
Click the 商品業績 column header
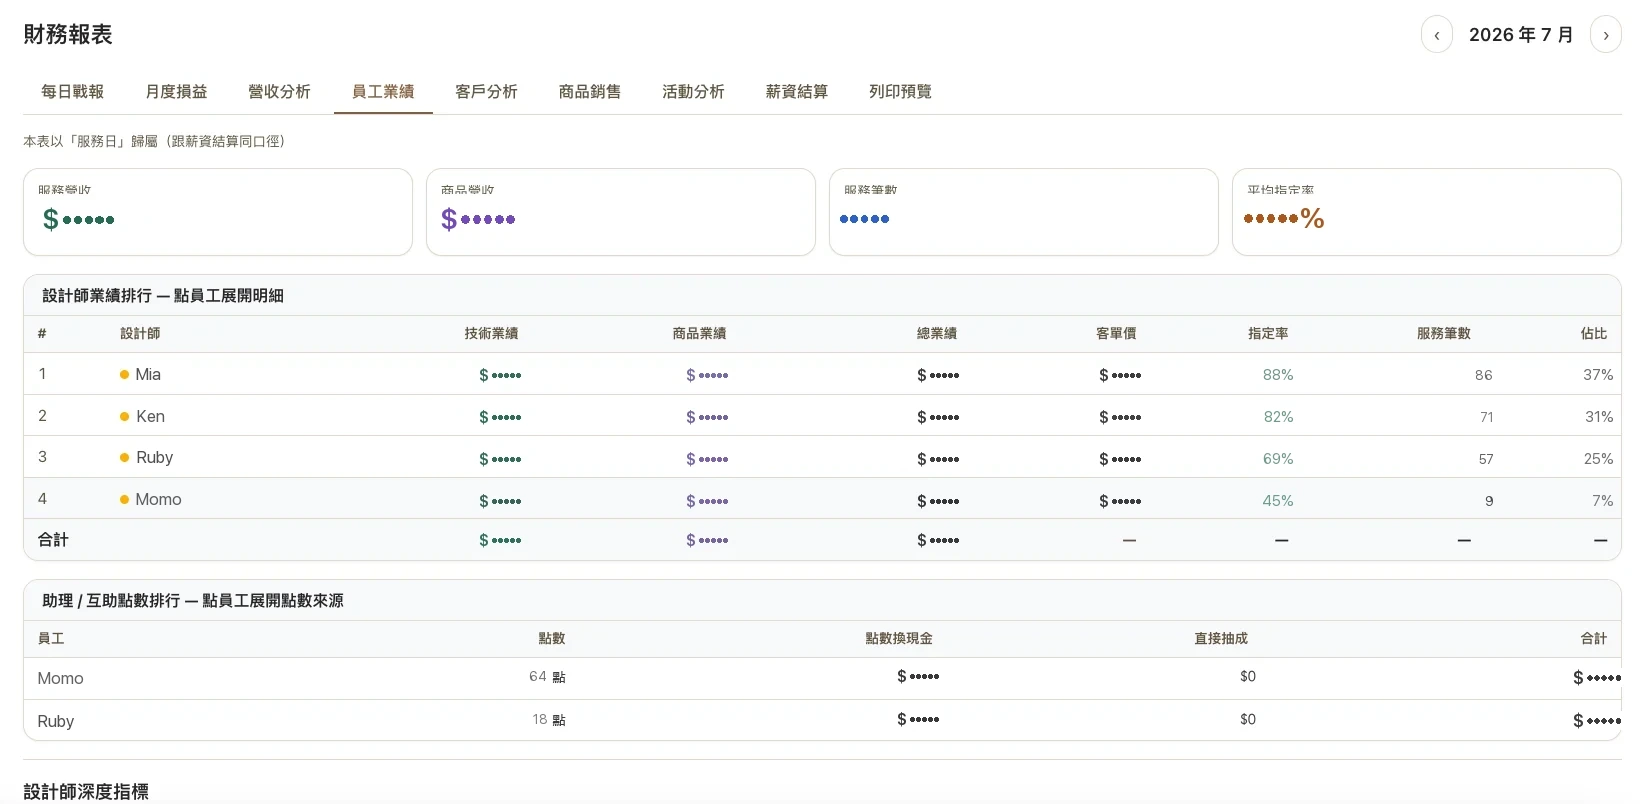pos(699,334)
